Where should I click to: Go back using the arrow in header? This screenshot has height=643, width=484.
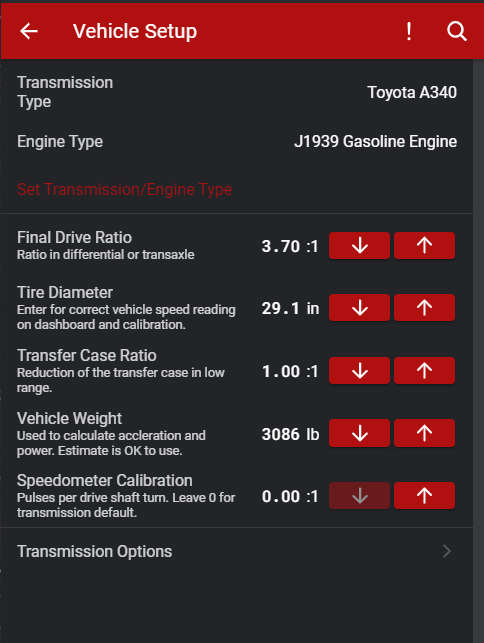(29, 31)
